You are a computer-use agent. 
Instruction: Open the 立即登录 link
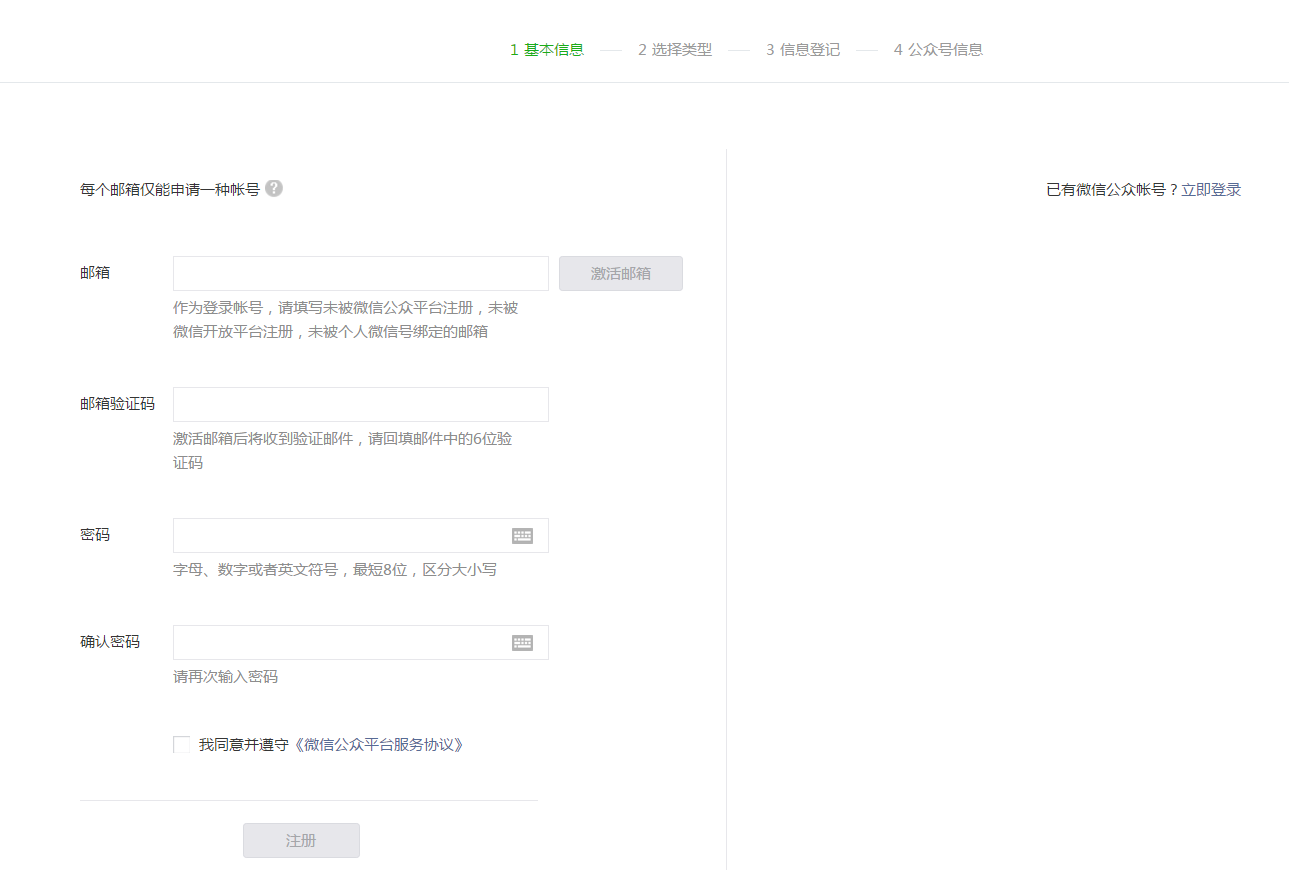[x=1211, y=190]
